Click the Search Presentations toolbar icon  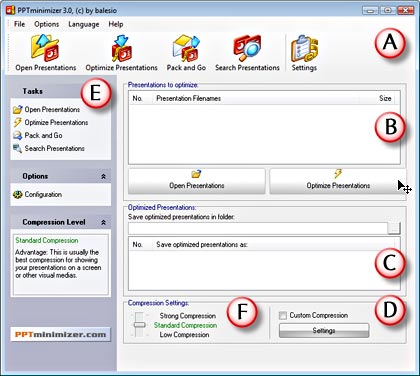click(x=247, y=53)
